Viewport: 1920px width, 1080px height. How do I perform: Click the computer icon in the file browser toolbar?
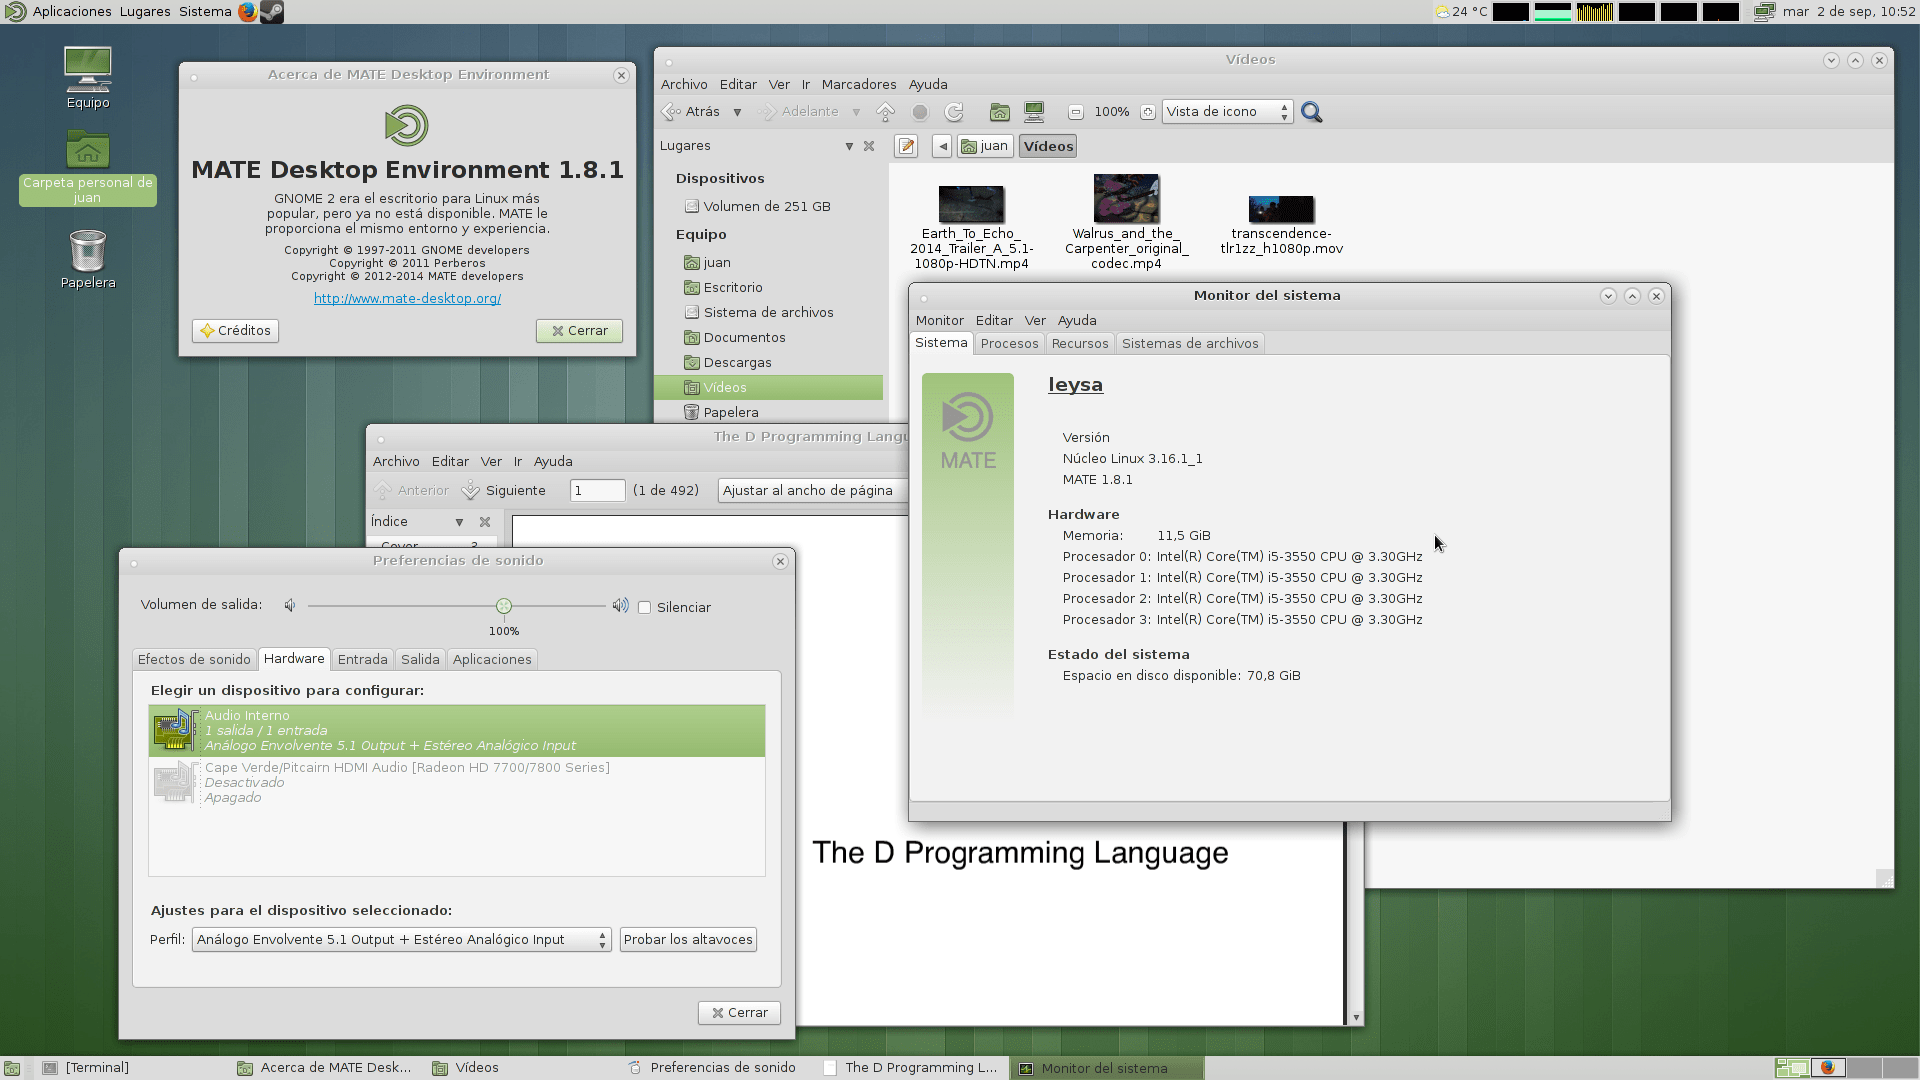[x=1034, y=112]
